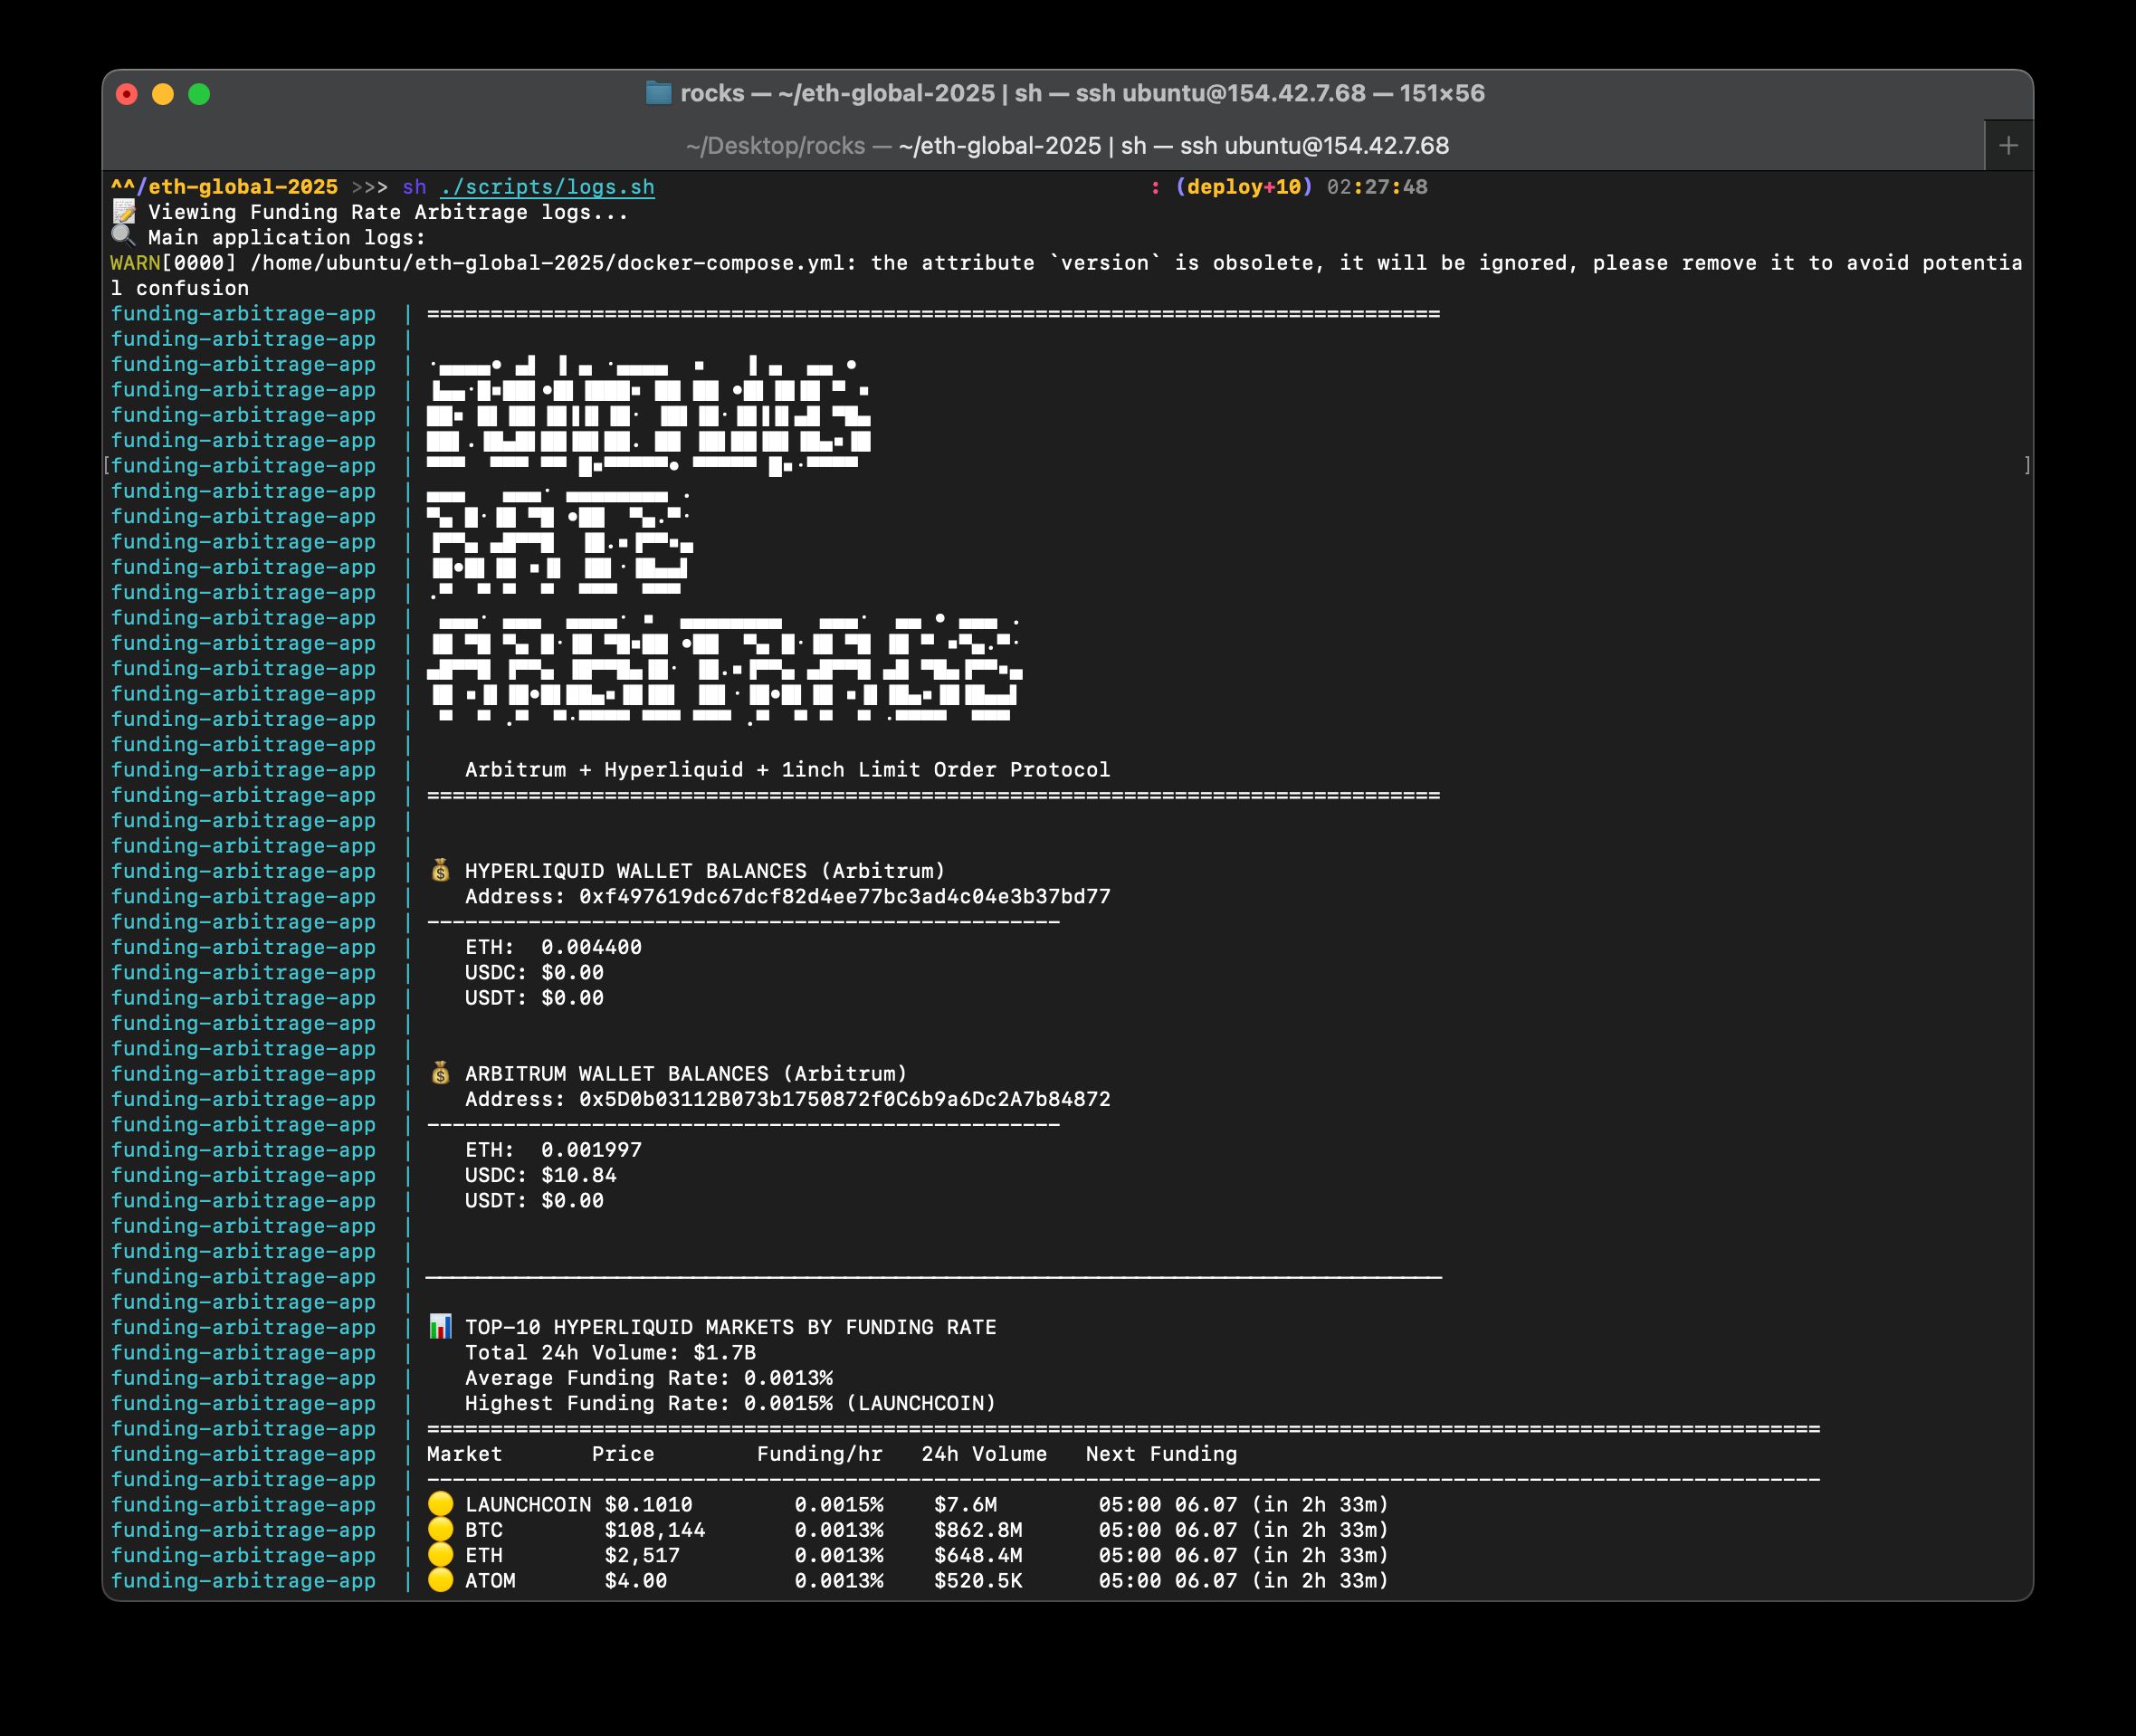Click the LAUNCHCOIN funding rate 0.0015%

coord(839,1504)
